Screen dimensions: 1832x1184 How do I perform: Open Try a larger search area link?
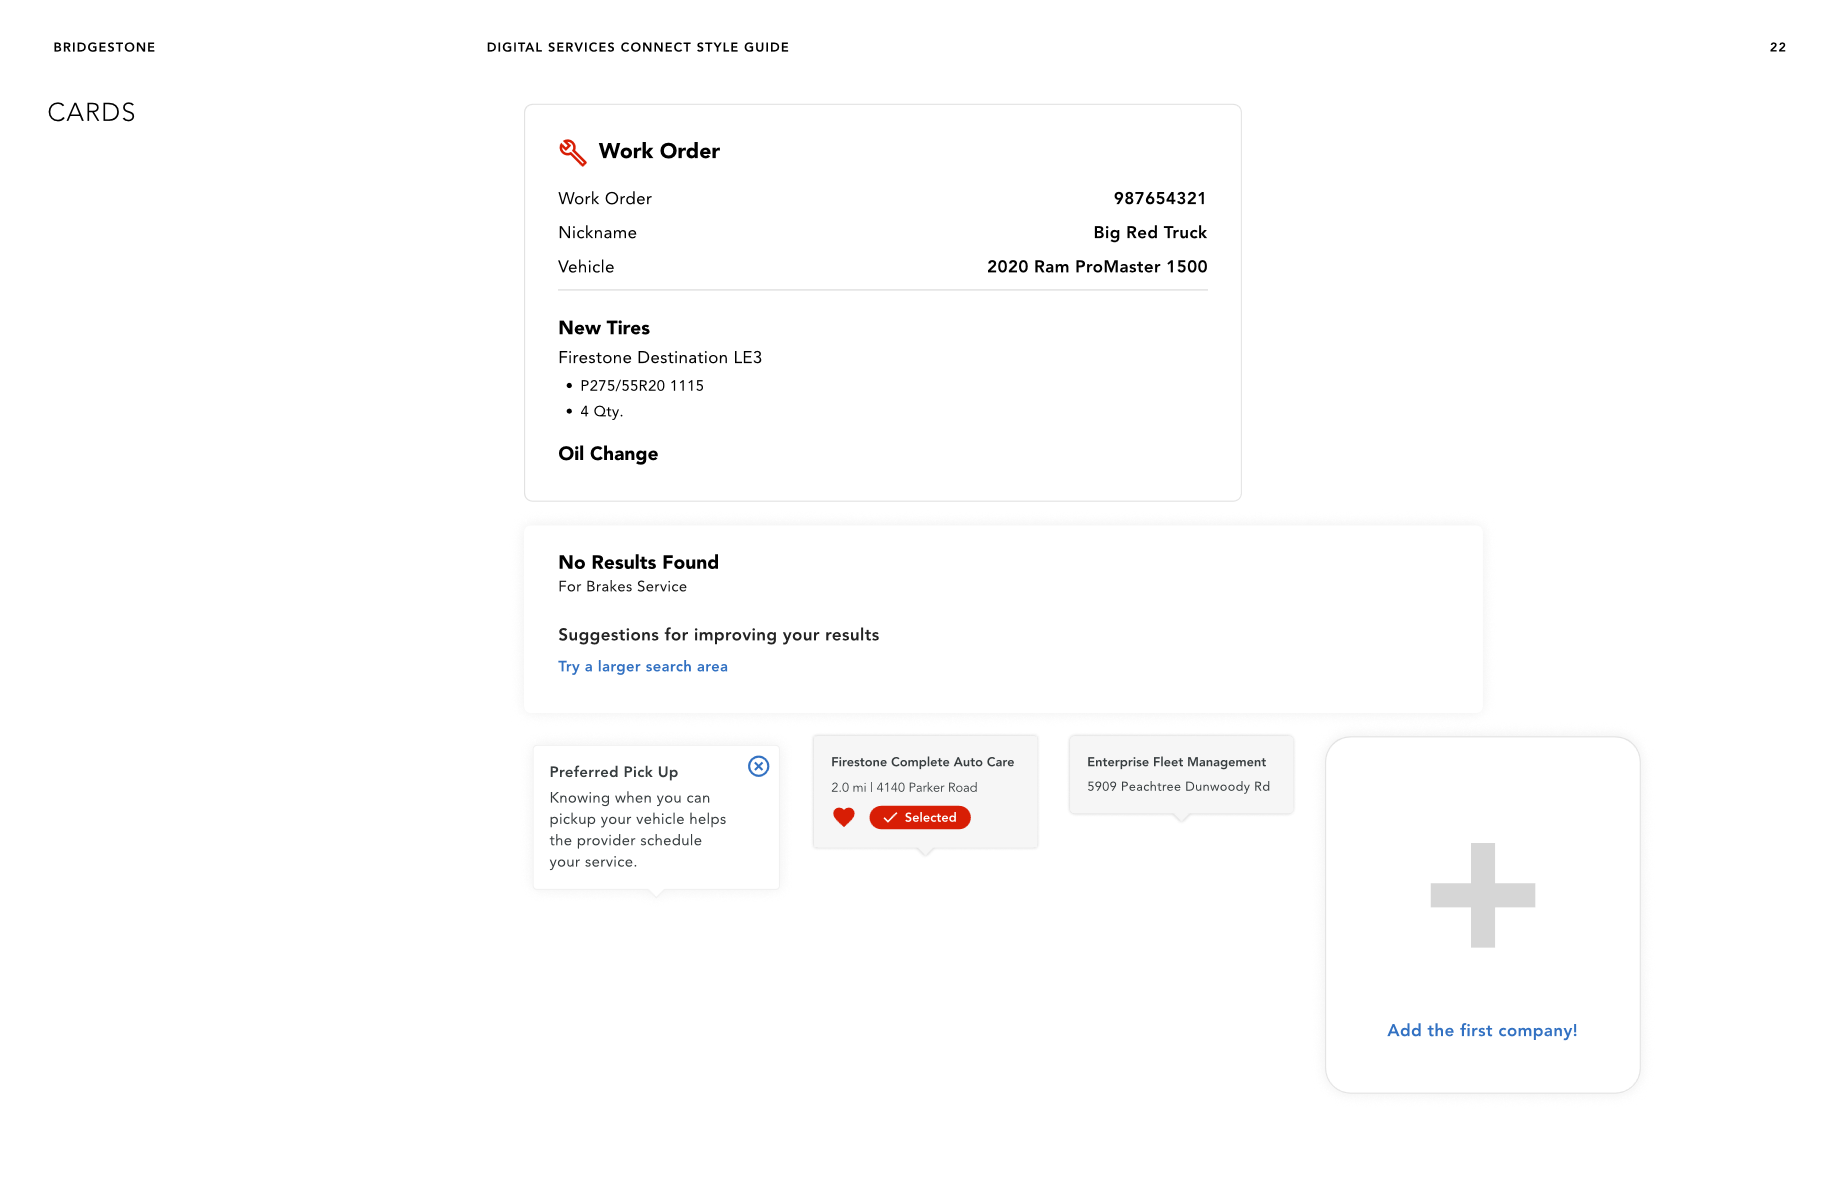click(642, 666)
